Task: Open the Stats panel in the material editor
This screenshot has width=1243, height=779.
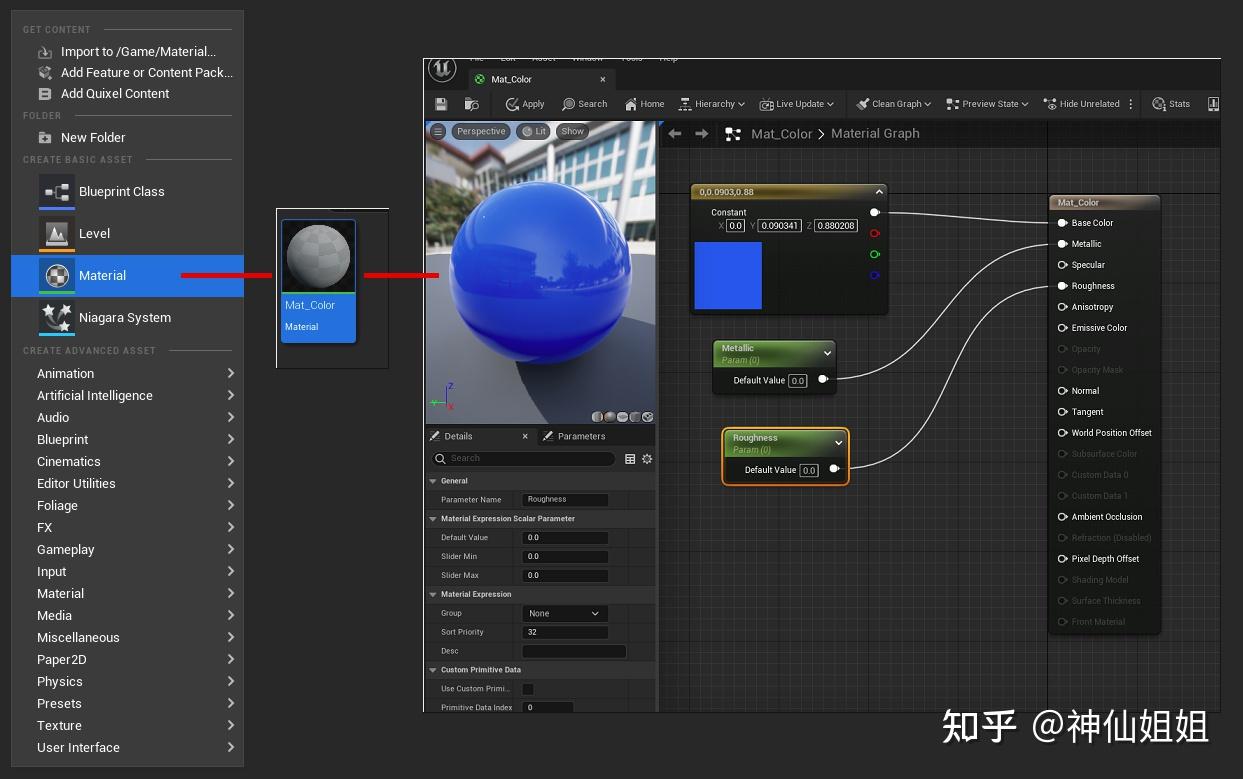Action: (1170, 103)
